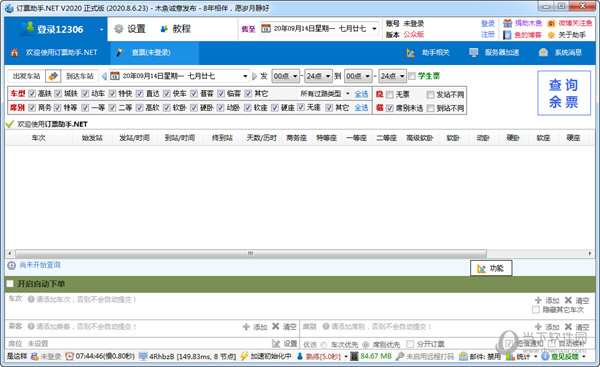Open the 售至 date dropdown
This screenshot has height=367, width=600.
coord(374,29)
